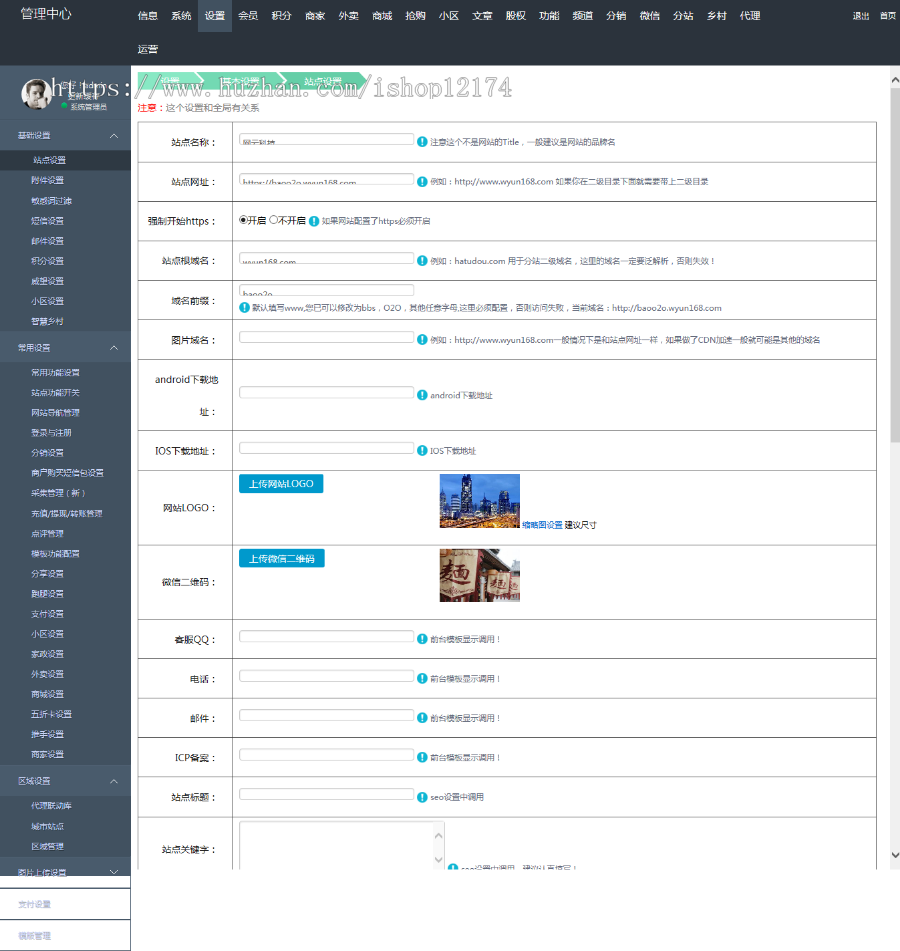
Task: Open 敏感词过滤 in sidebar
Action: (x=52, y=200)
